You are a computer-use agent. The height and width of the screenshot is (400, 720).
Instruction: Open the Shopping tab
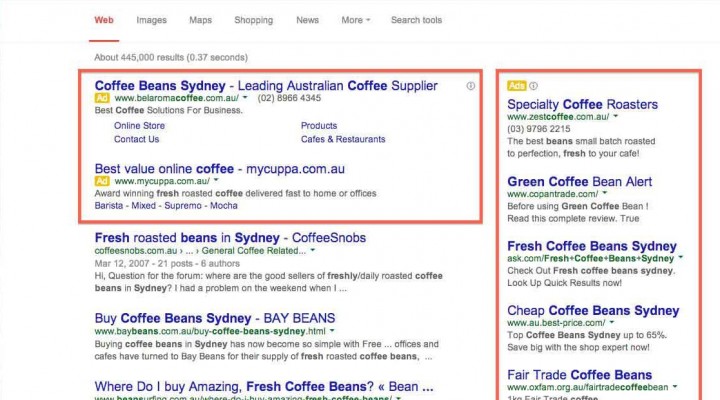[x=253, y=20]
